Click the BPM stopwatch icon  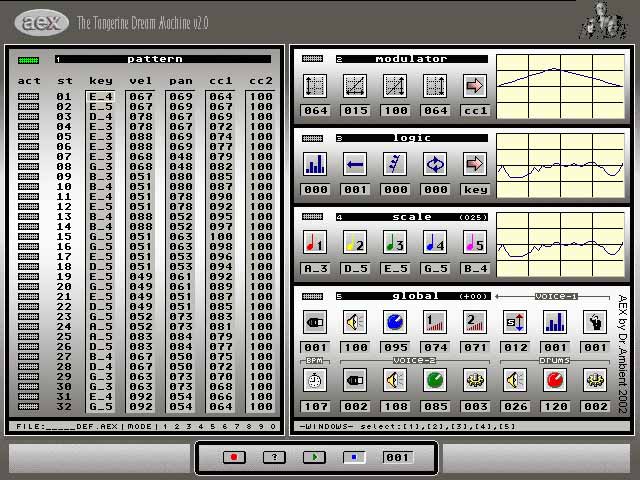click(315, 381)
